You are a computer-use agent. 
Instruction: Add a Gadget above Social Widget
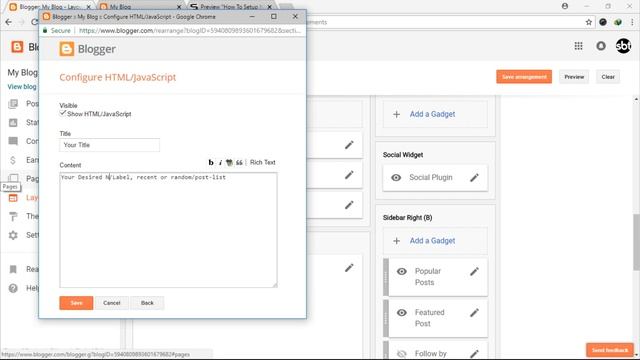[x=435, y=114]
